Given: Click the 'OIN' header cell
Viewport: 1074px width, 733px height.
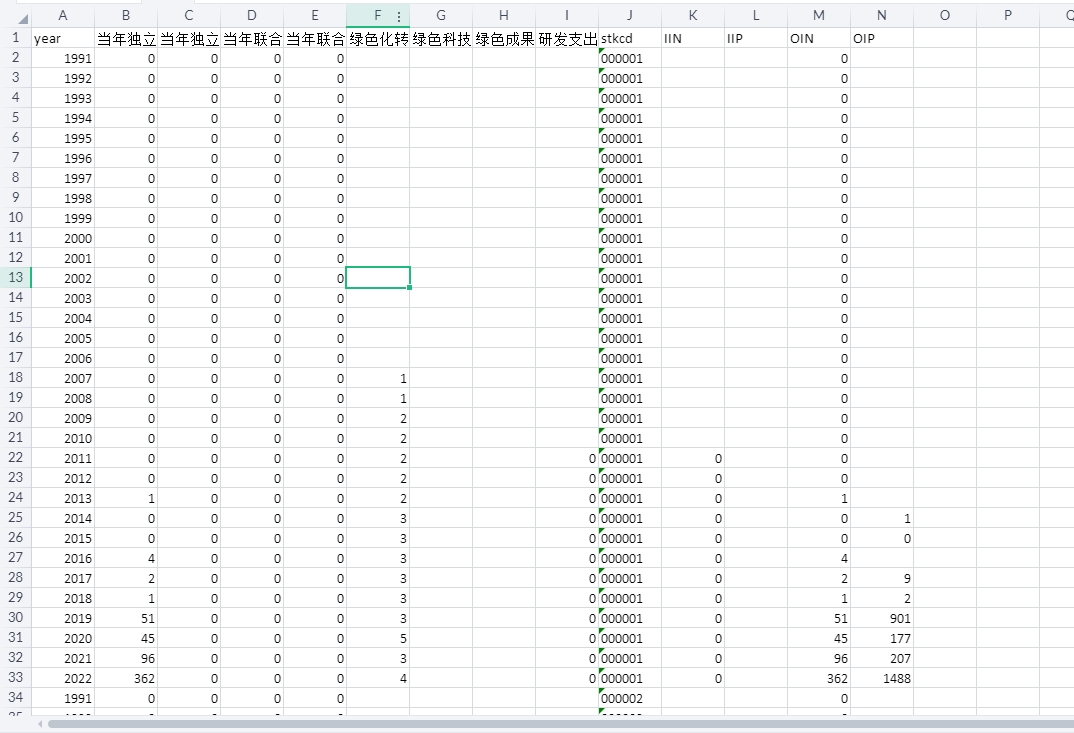Looking at the screenshot, I should 819,38.
